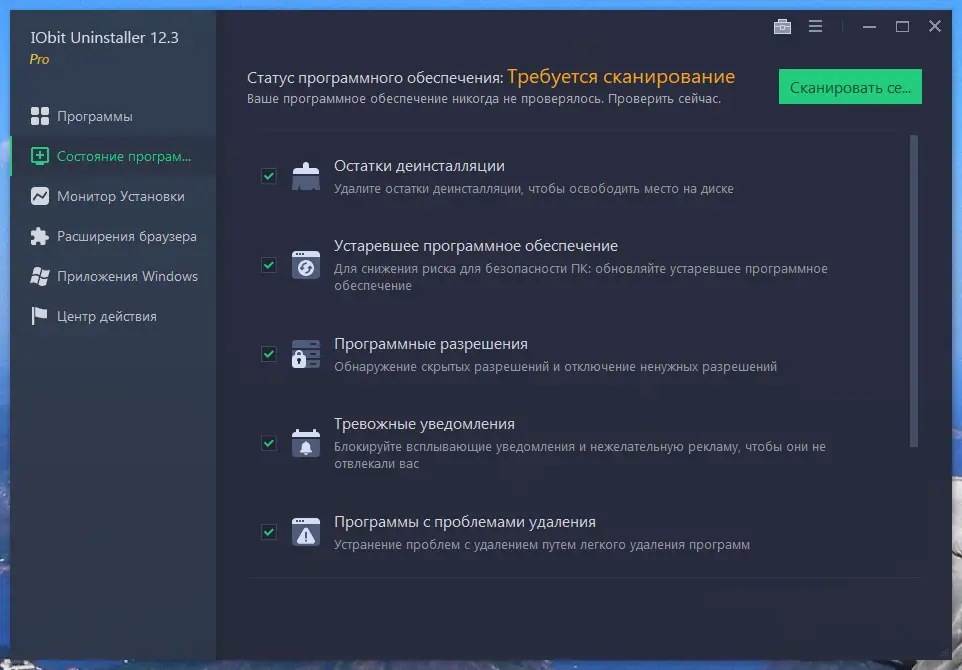Click the lock icon for Программные разрешения
Image resolution: width=962 pixels, height=670 pixels.
[x=305, y=353]
